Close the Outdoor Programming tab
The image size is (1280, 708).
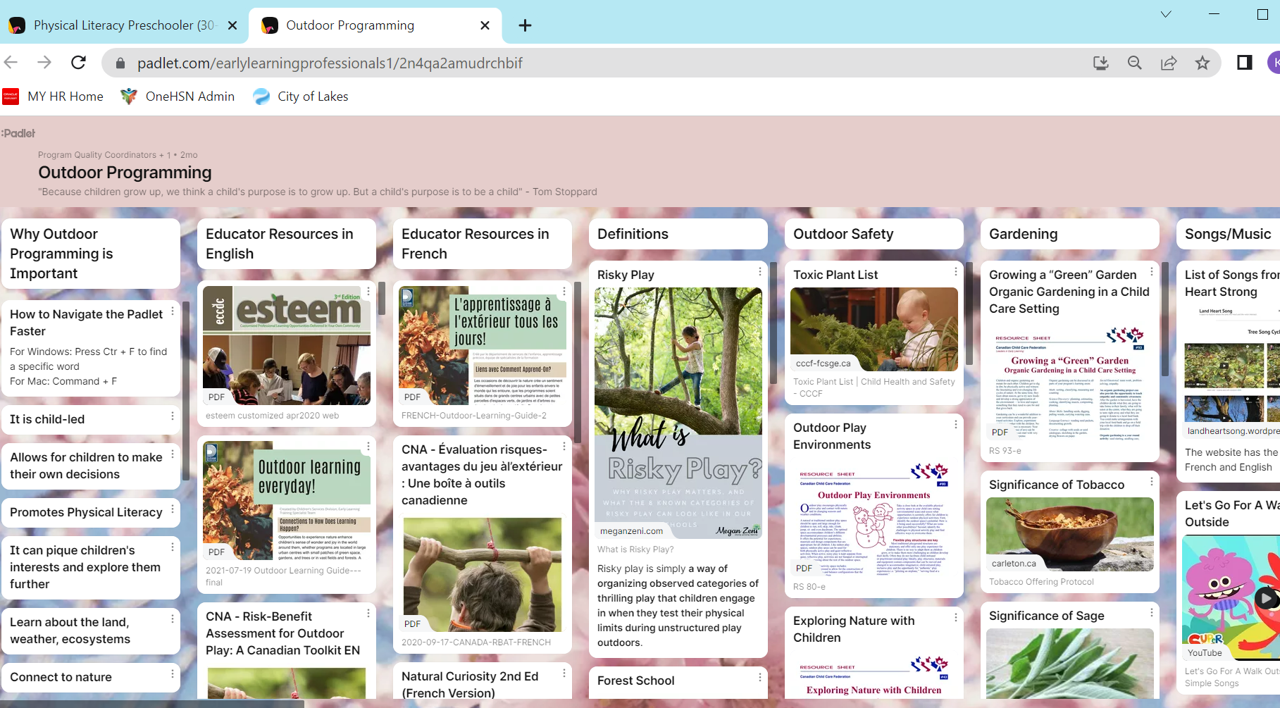point(485,26)
